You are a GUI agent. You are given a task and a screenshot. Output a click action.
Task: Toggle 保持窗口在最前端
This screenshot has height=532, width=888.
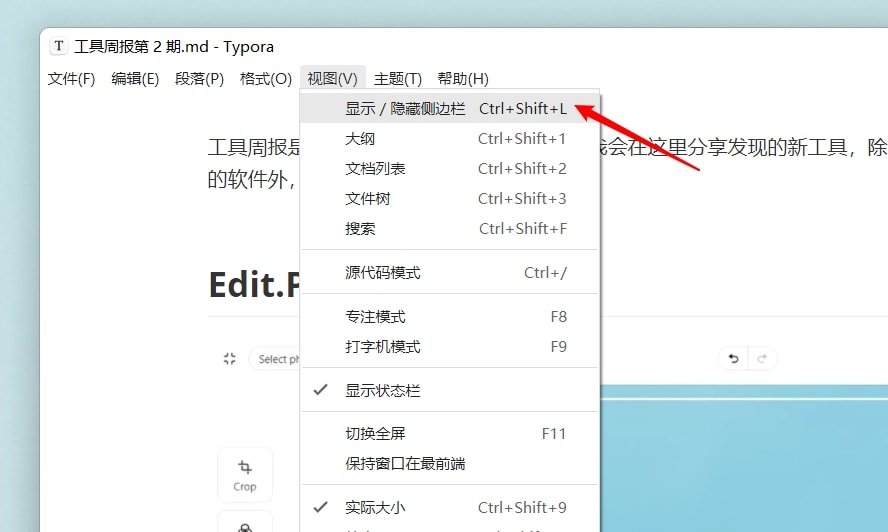click(x=450, y=463)
